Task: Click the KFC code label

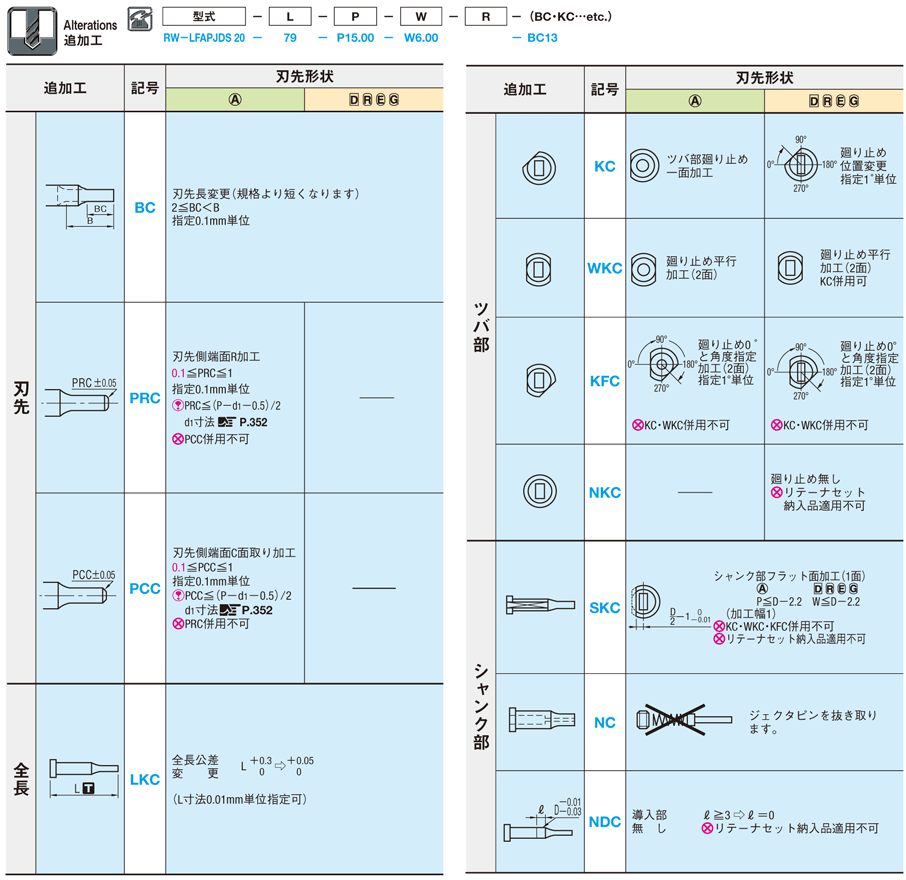Action: [605, 381]
